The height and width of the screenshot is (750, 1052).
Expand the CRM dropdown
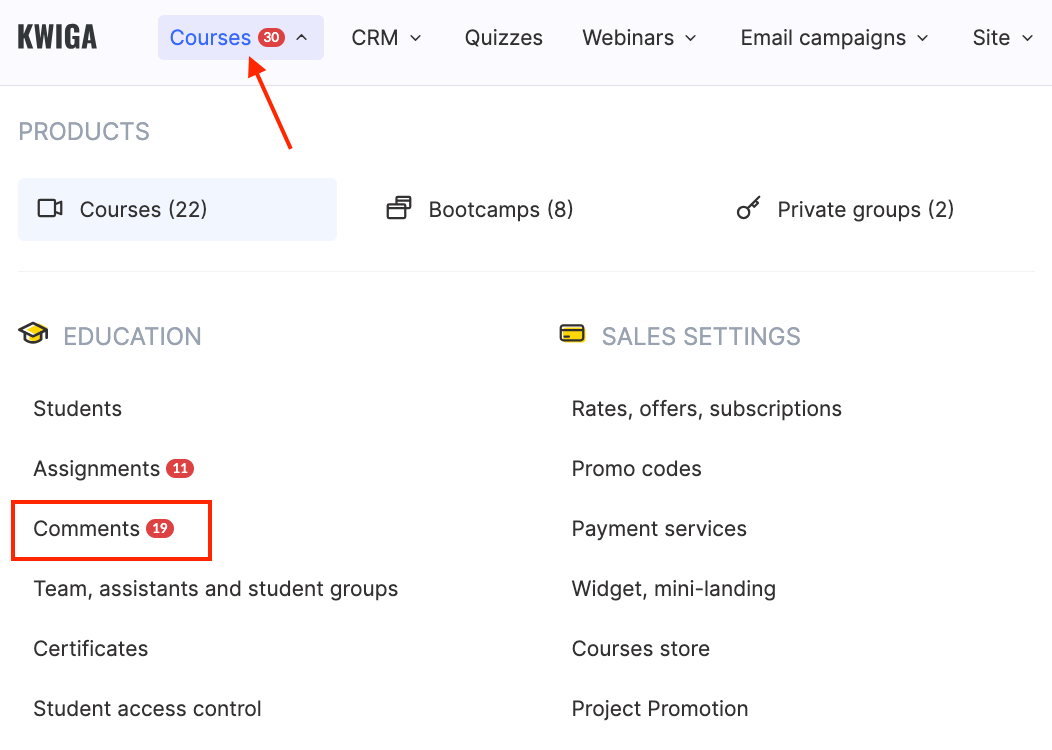[386, 38]
